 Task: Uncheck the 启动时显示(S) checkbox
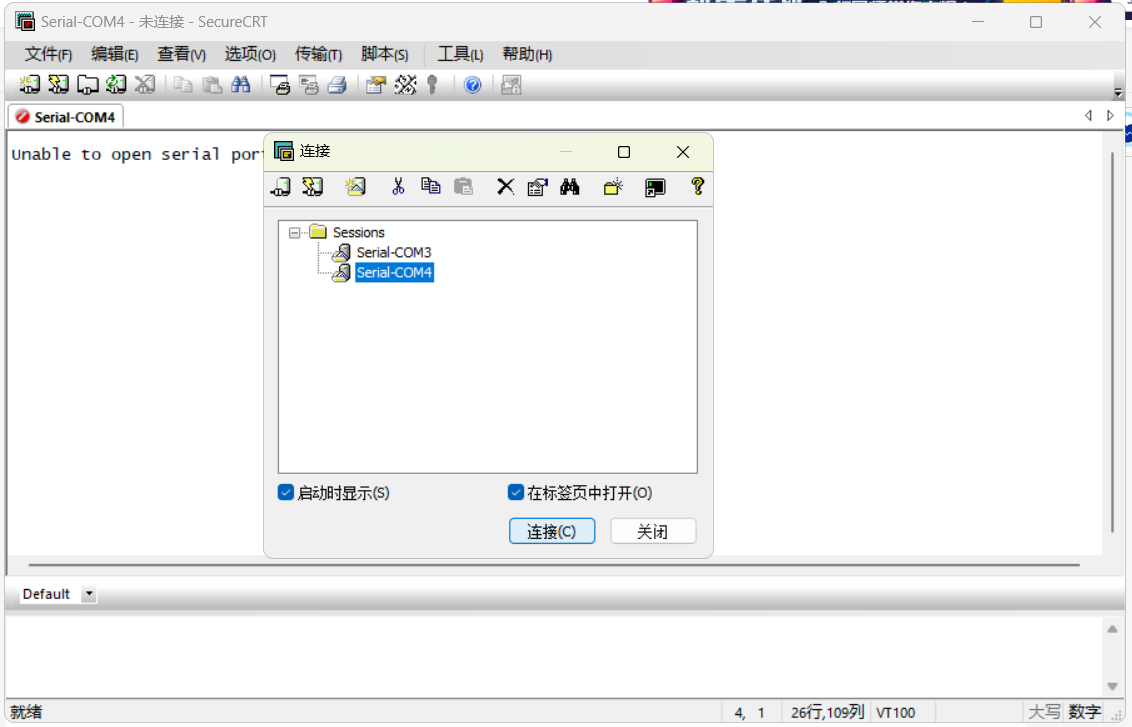point(286,492)
